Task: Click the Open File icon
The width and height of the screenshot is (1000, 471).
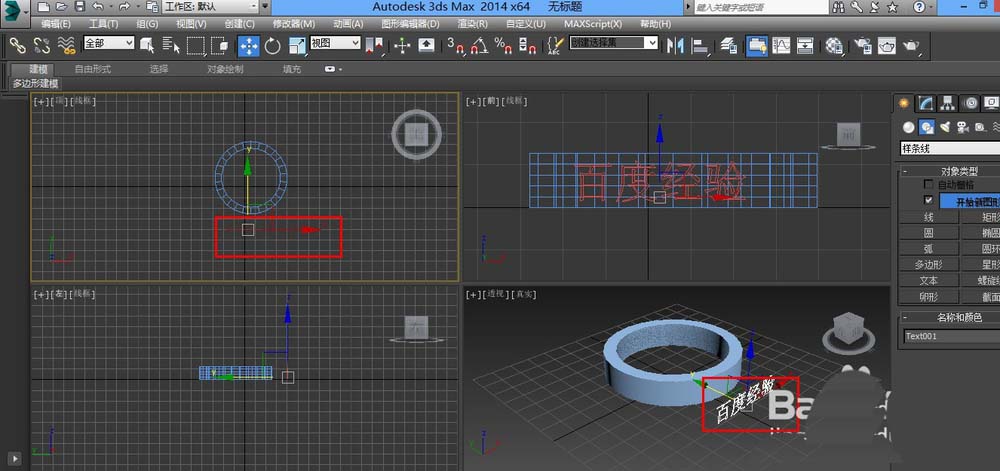Action: (61, 7)
